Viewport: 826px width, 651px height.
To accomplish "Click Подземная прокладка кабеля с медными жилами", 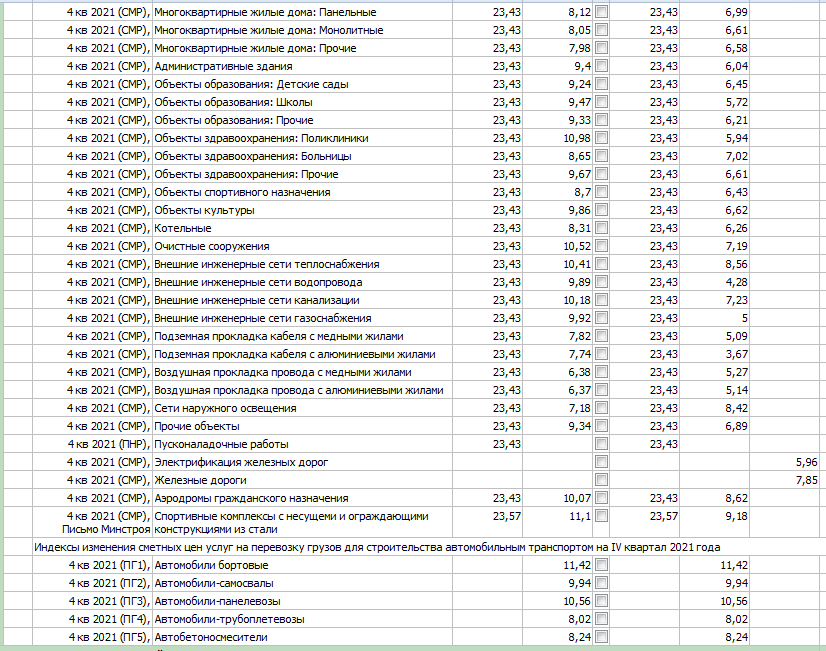I will pyautogui.click(x=279, y=336).
